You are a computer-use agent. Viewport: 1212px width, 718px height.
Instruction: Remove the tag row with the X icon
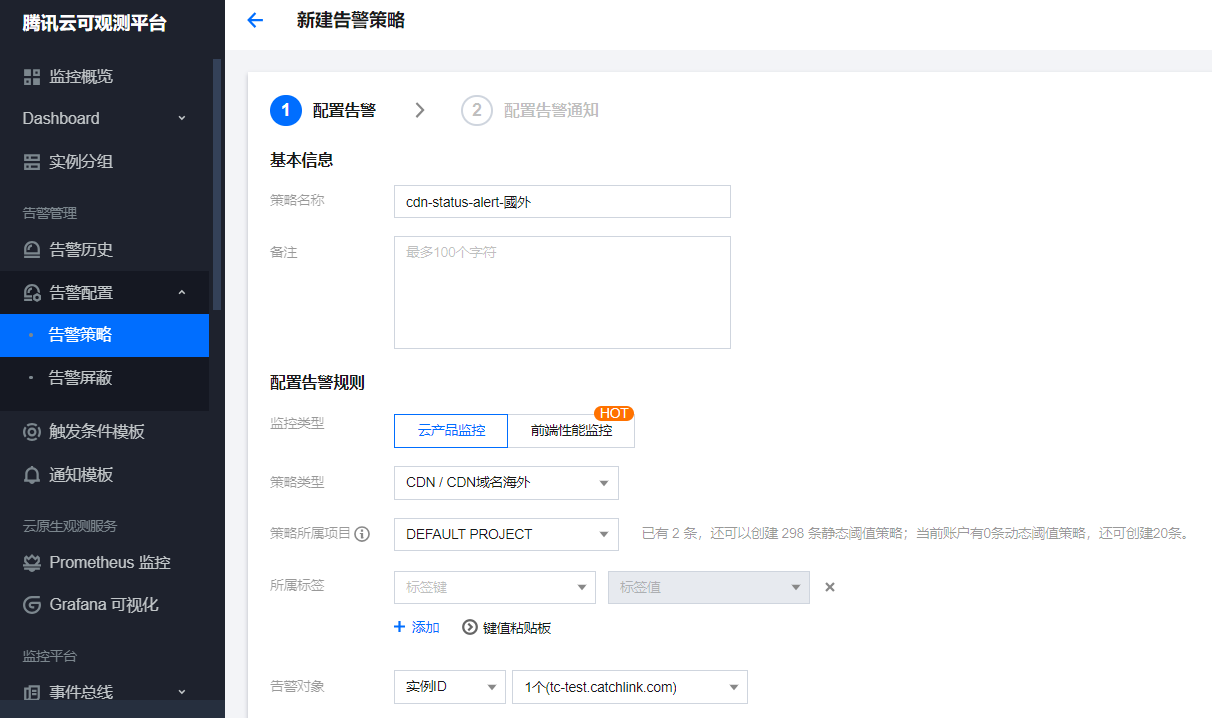pyautogui.click(x=829, y=587)
